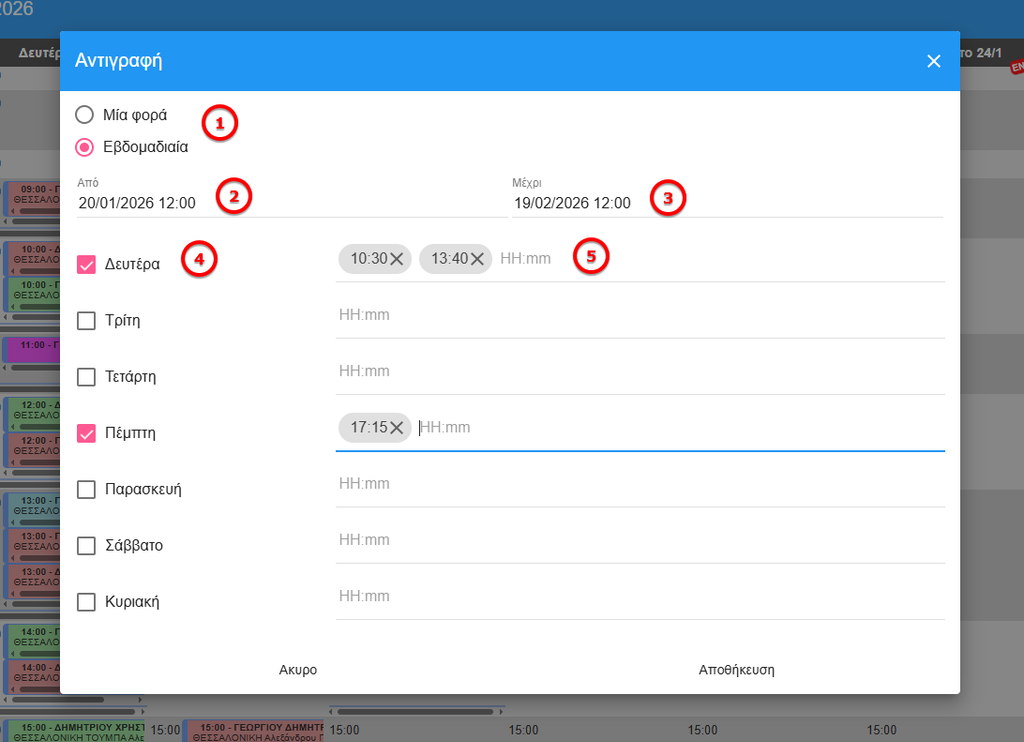
Task: Select the Εβδομαδιαία radio option
Action: pos(84,147)
